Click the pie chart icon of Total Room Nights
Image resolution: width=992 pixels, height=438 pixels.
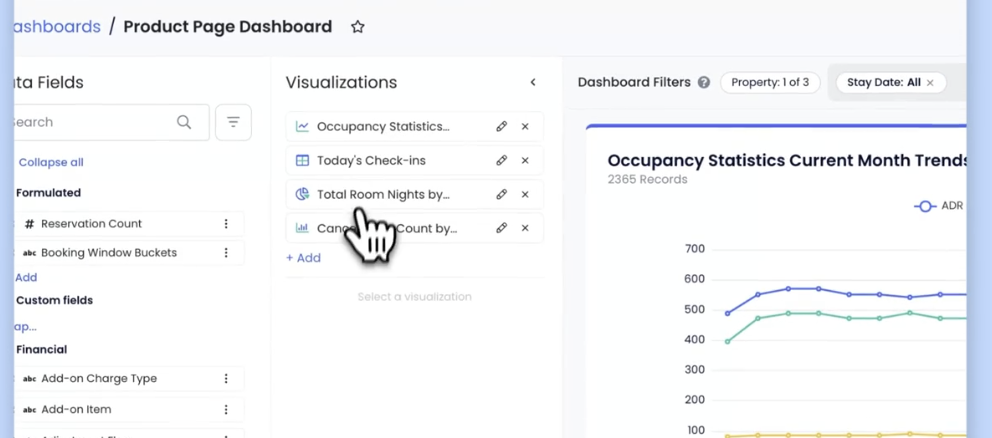(x=302, y=194)
